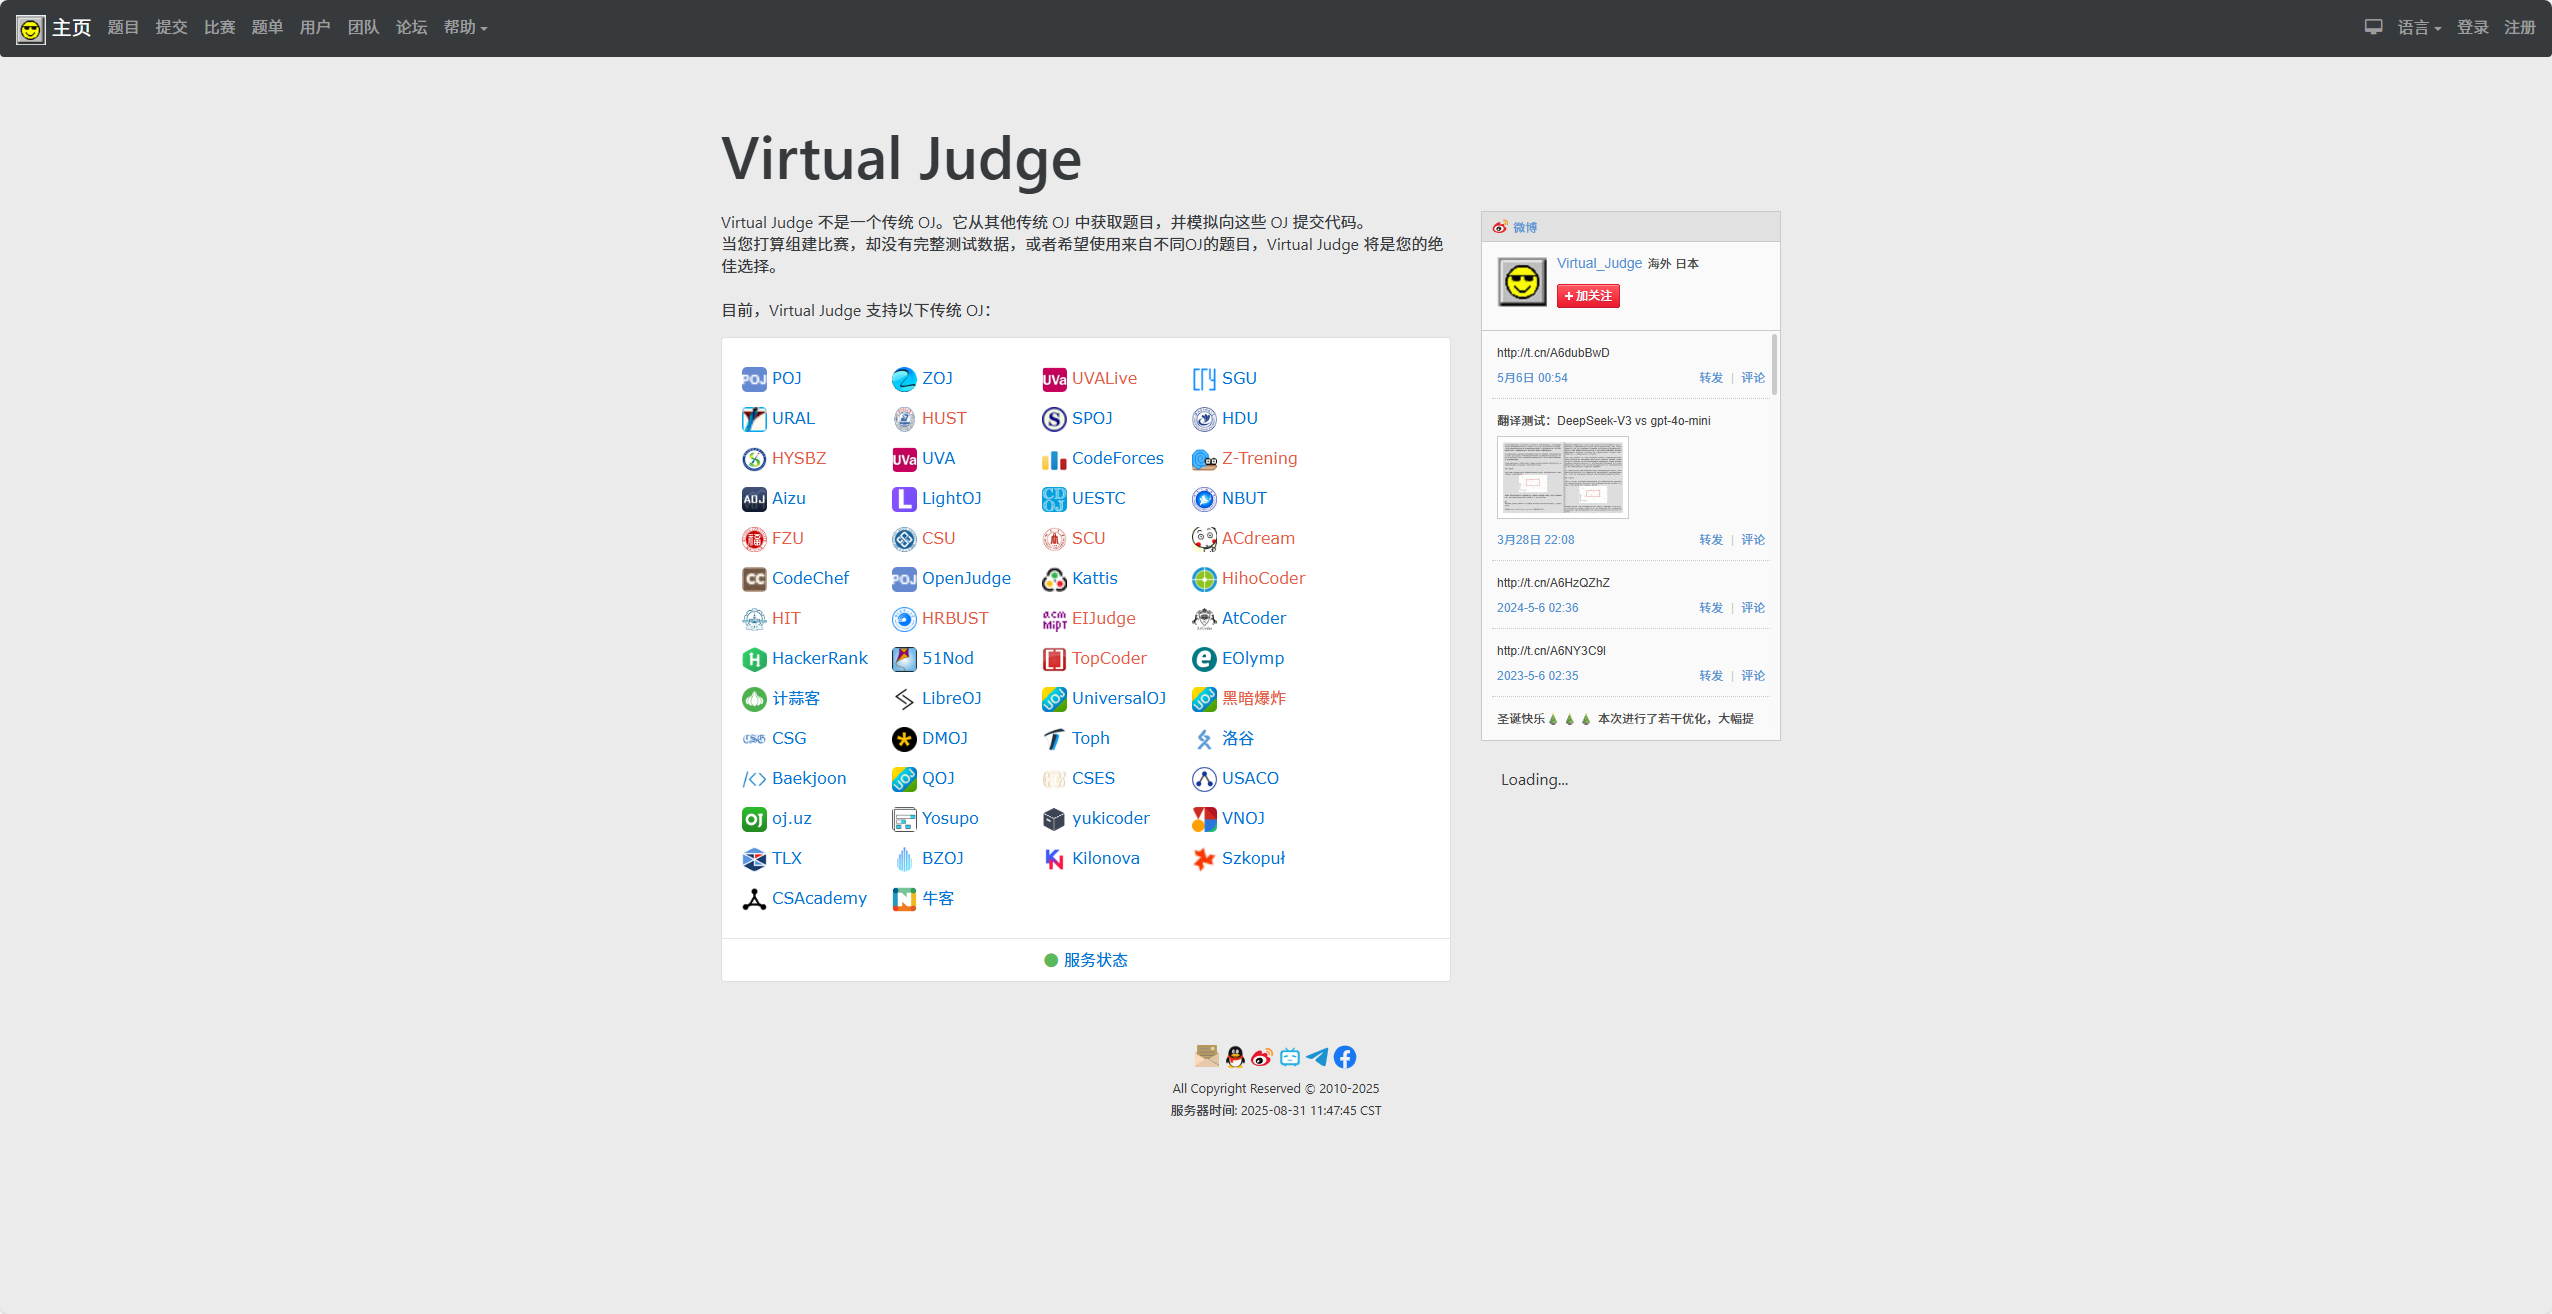Screen dimensions: 2552x1314
Task: Open the DeepSeek translation test thumbnail
Action: click(1562, 477)
